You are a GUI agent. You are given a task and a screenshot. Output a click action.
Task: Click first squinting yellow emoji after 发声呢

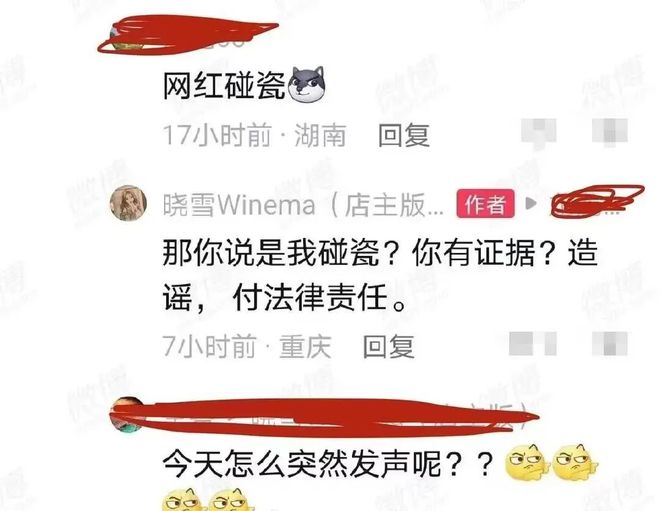click(x=527, y=463)
